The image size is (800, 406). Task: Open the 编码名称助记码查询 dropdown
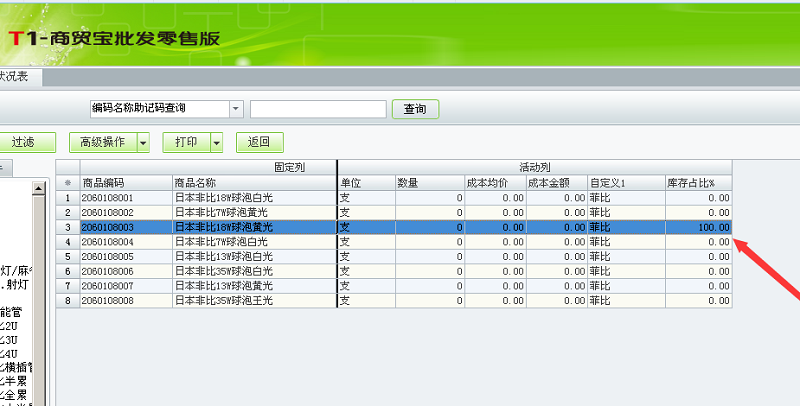click(236, 109)
